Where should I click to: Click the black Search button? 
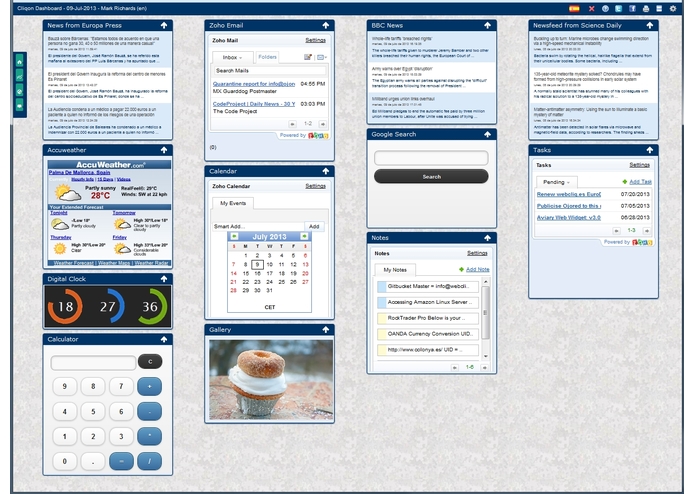tap(431, 176)
